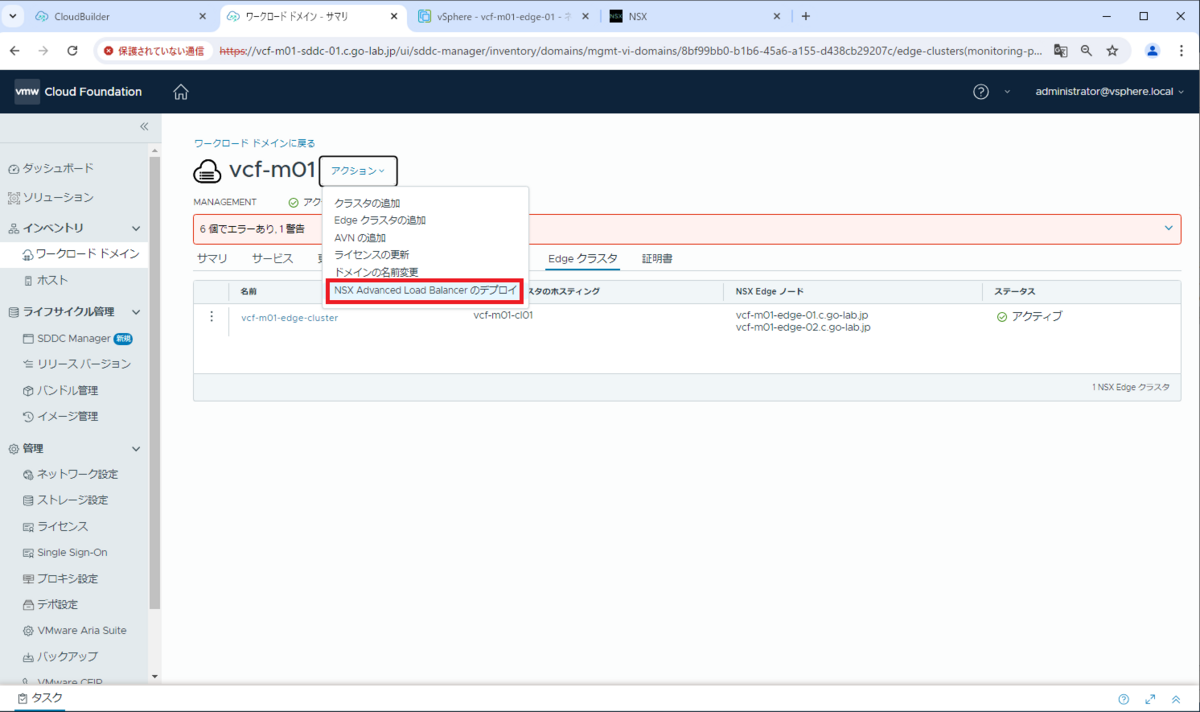Click the zoom magnifier icon in address bar

pos(1086,50)
